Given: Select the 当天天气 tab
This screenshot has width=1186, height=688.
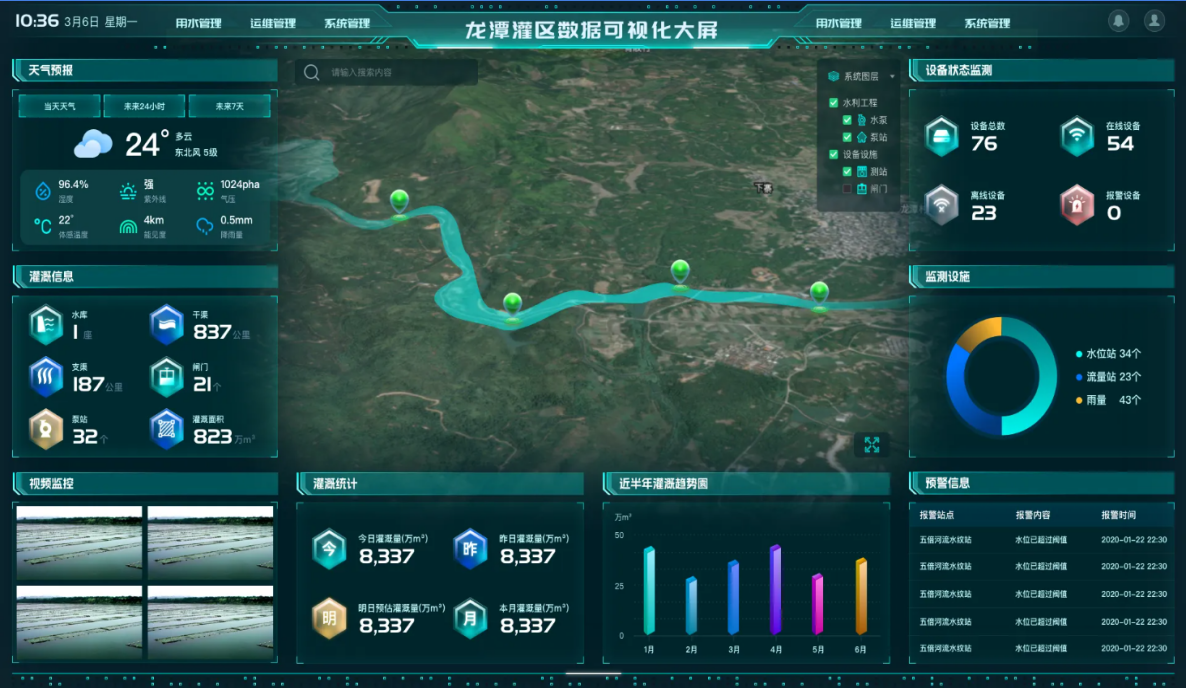Looking at the screenshot, I should pyautogui.click(x=60, y=107).
